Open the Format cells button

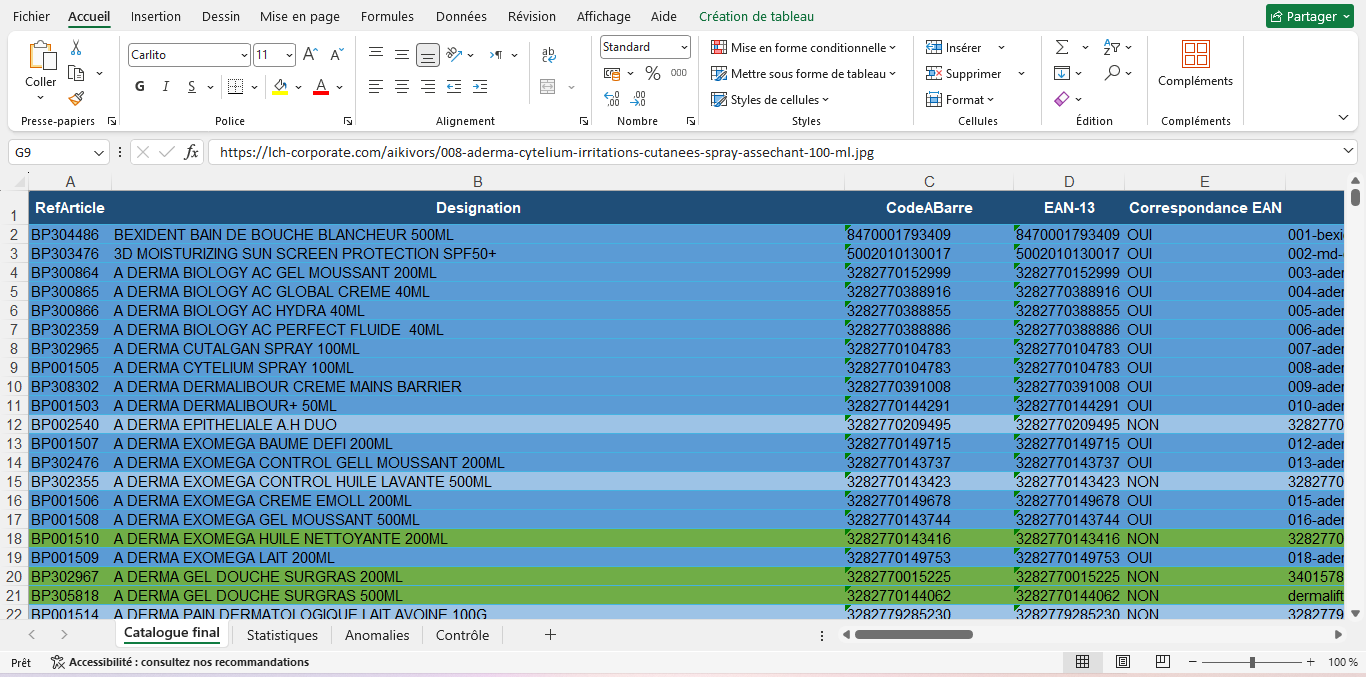960,99
